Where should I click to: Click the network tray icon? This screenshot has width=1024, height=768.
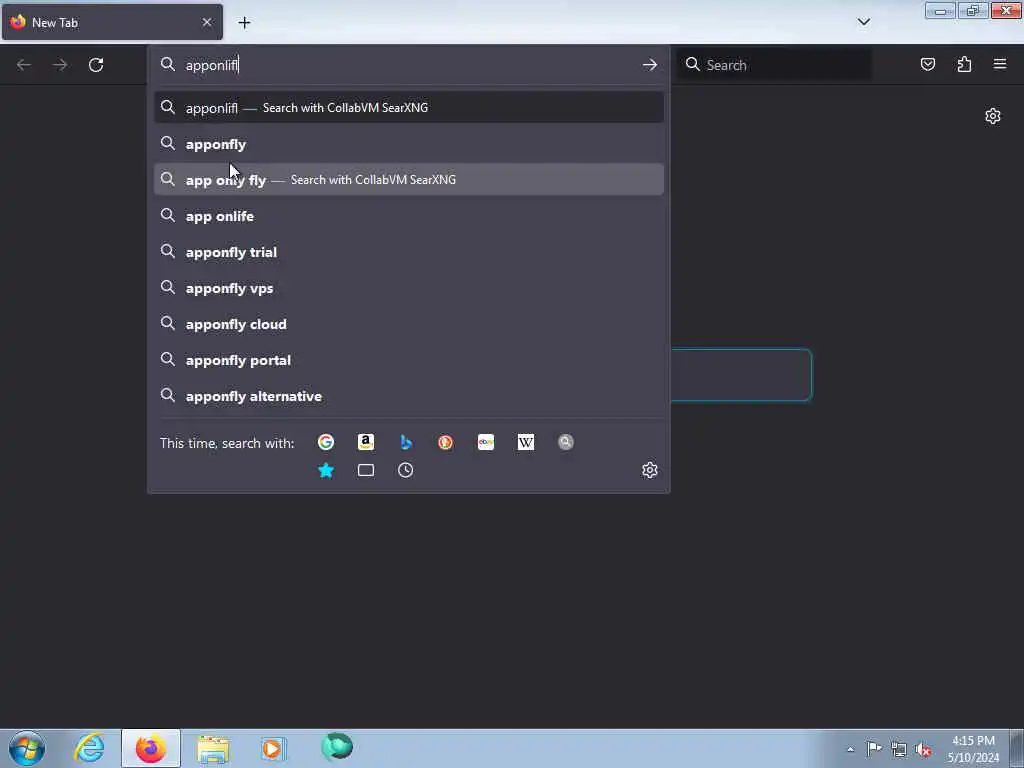pyautogui.click(x=899, y=749)
